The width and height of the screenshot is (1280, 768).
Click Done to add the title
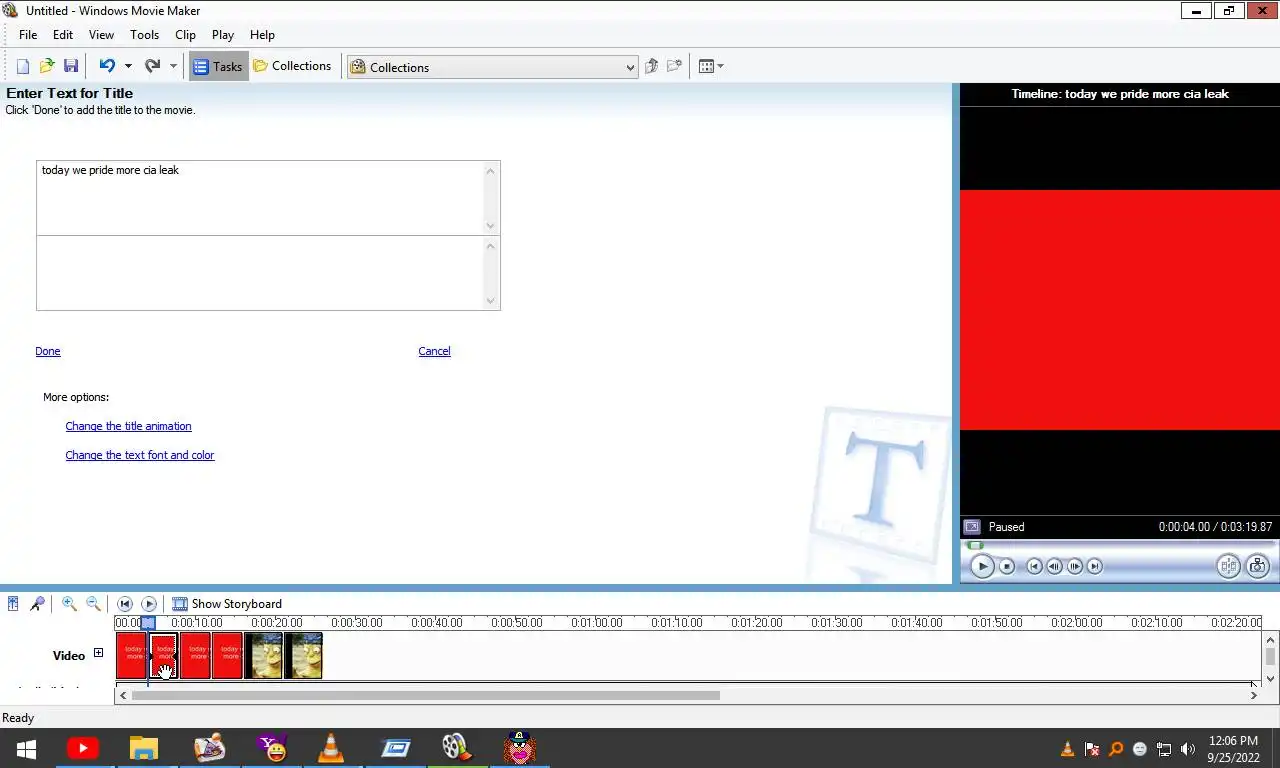48,351
